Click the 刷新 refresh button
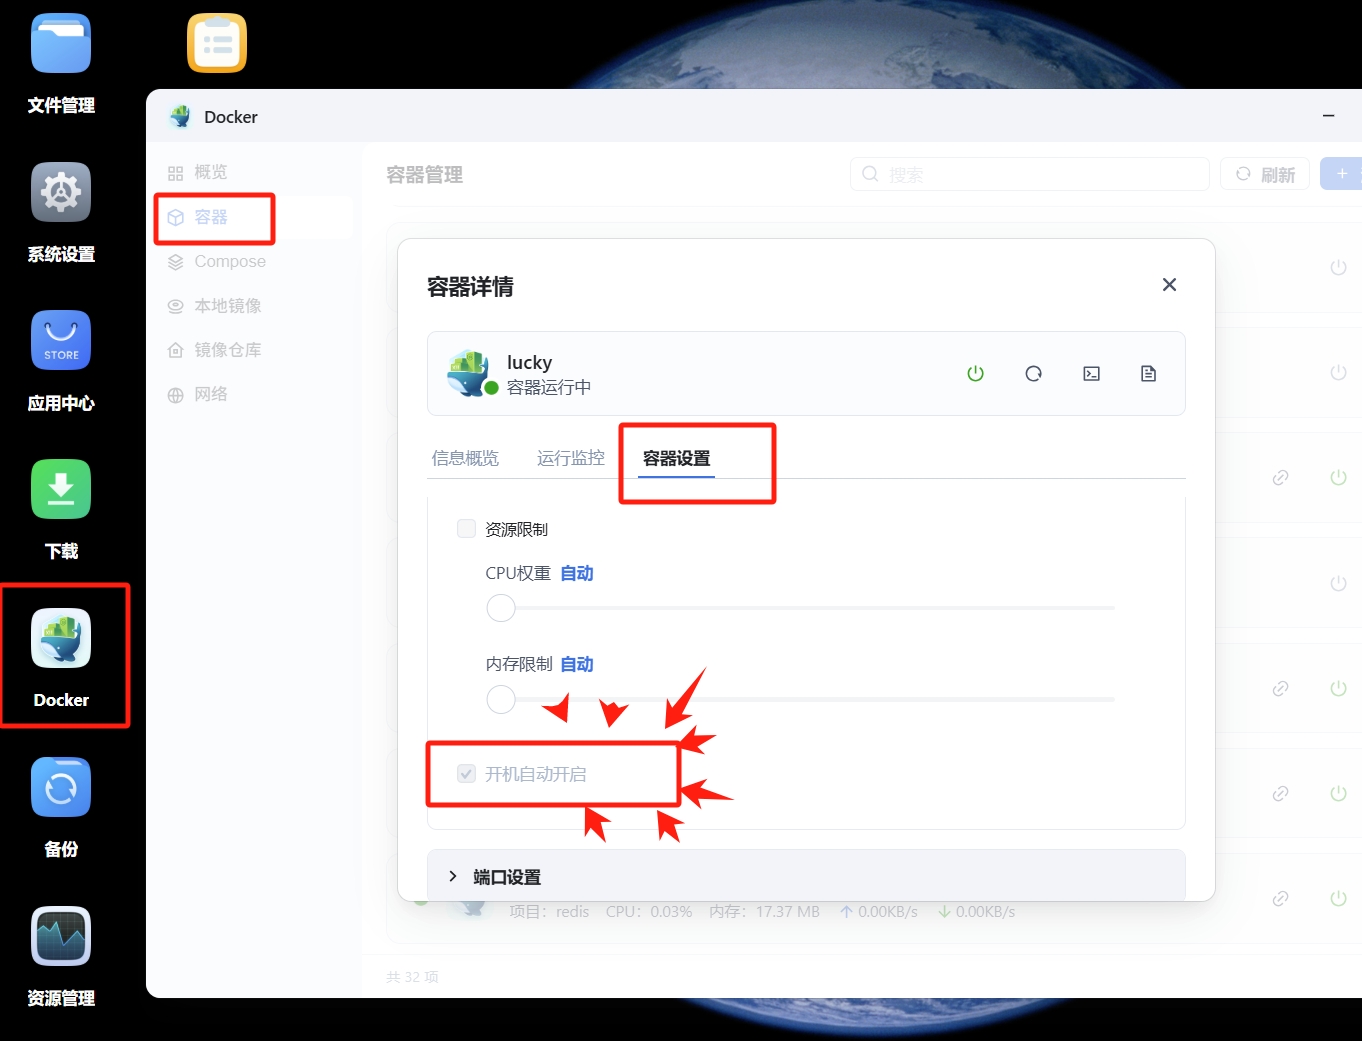1362x1041 pixels. pos(1265,174)
